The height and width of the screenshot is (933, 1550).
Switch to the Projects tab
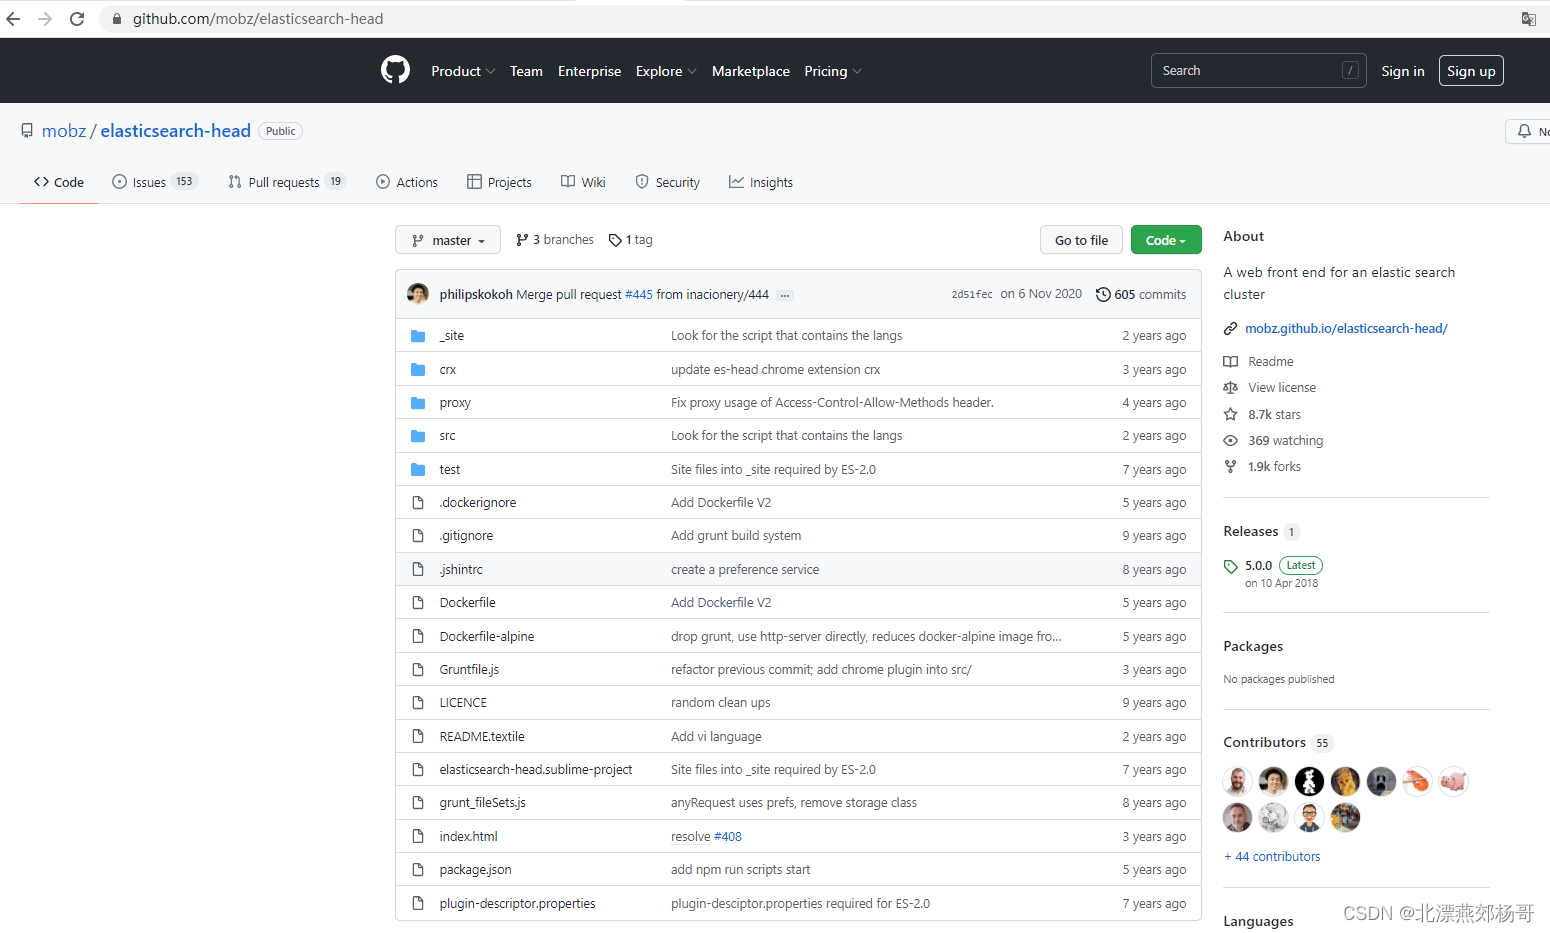click(499, 182)
